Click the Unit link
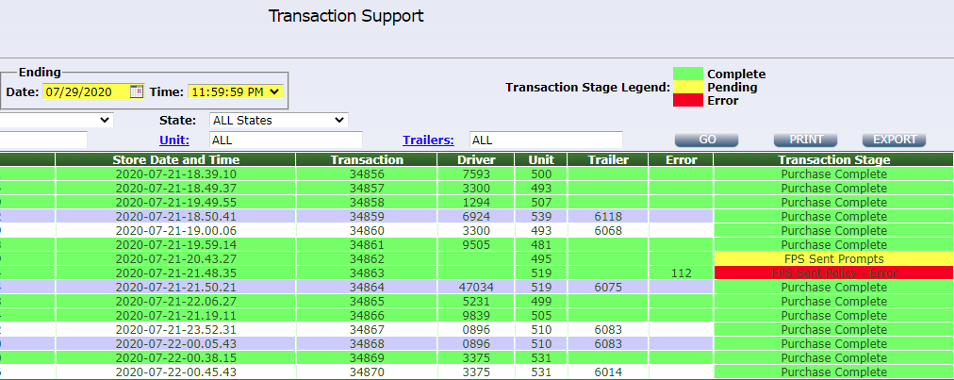The image size is (954, 380). pos(174,140)
